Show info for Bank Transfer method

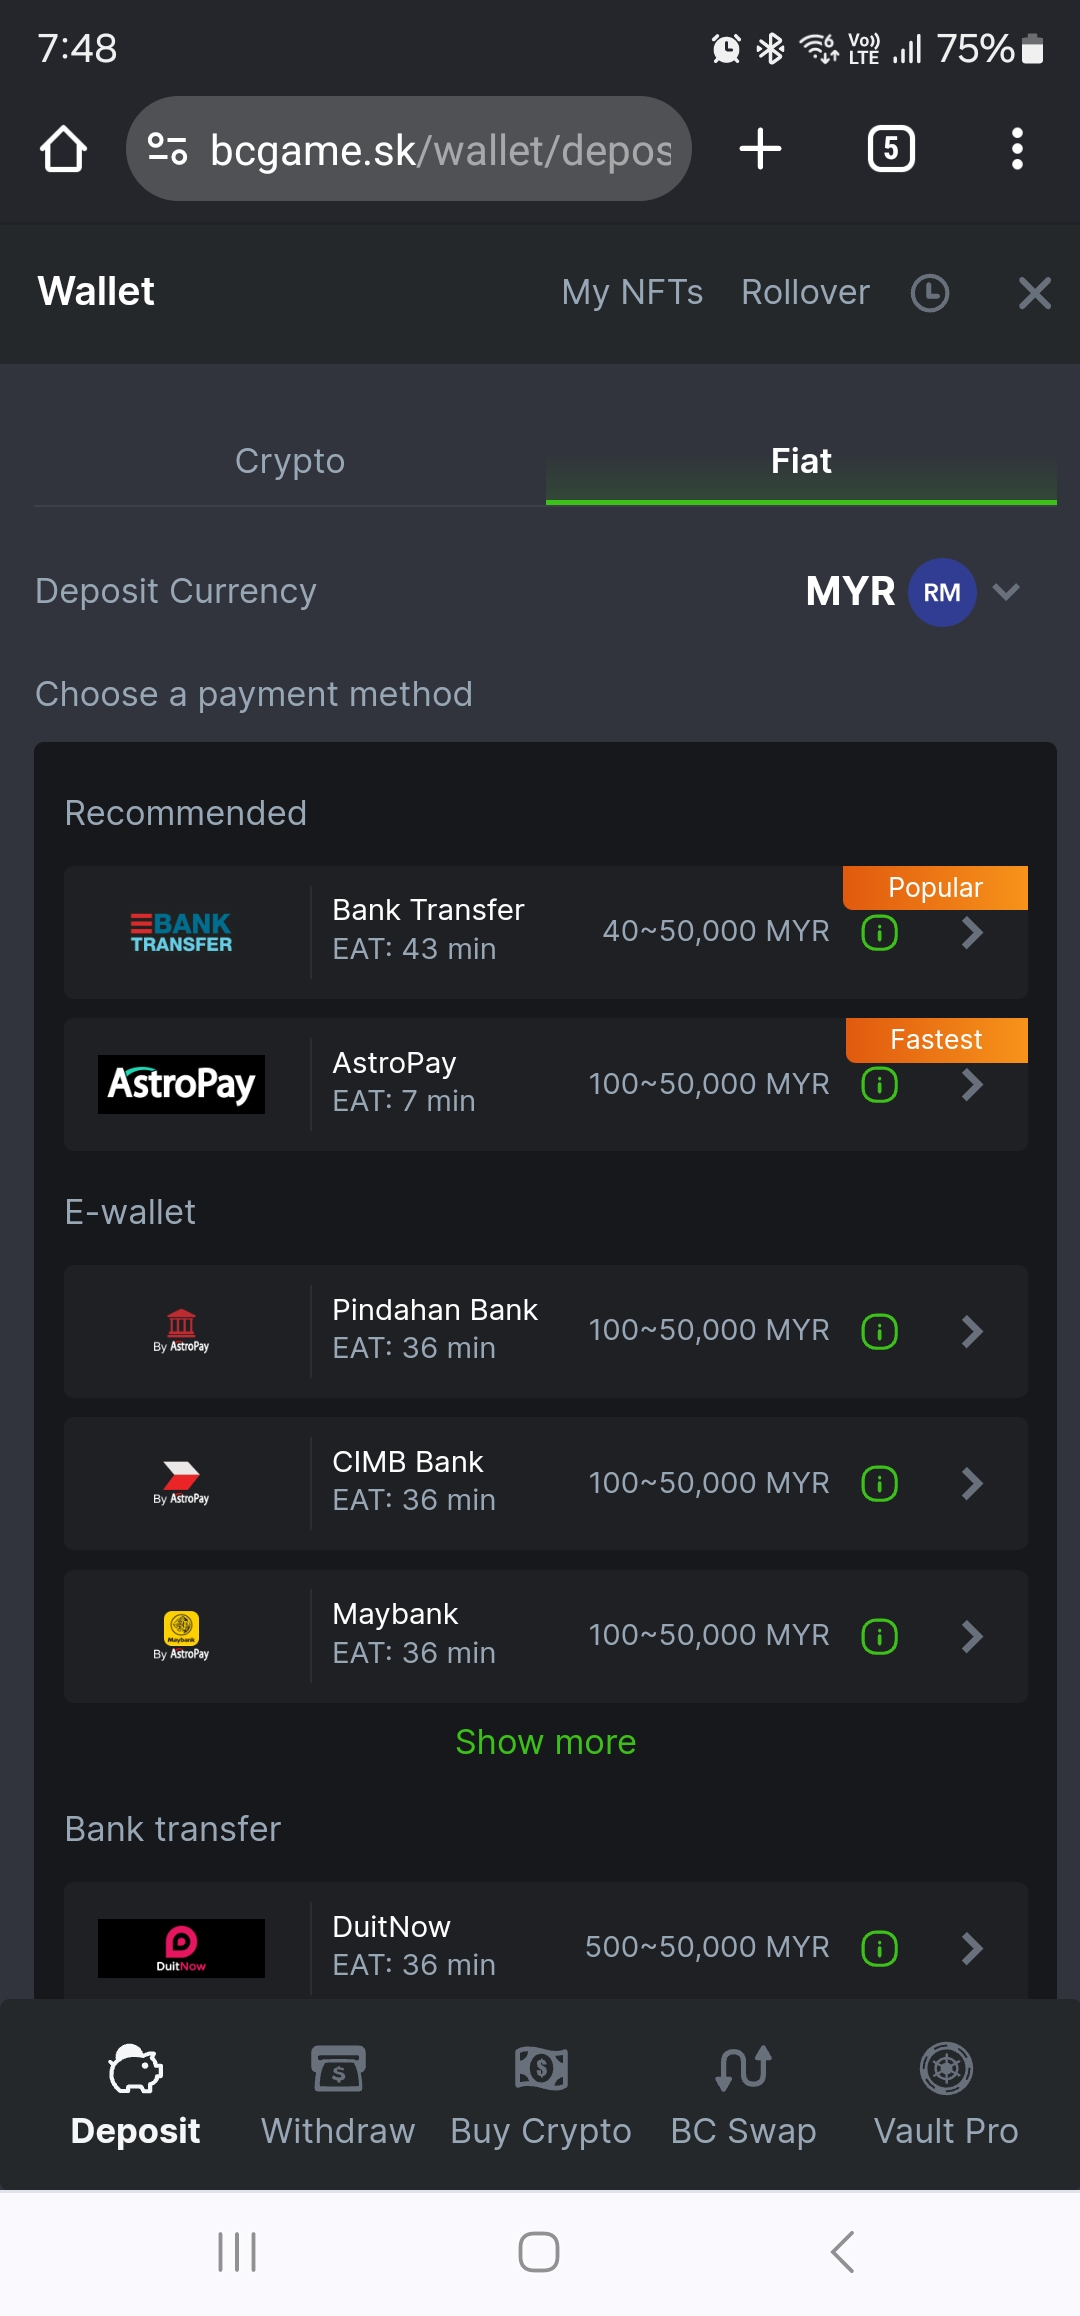pos(880,933)
